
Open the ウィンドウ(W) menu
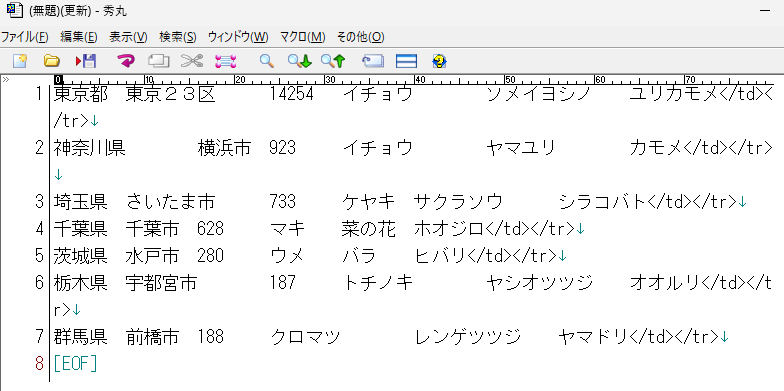coord(238,37)
